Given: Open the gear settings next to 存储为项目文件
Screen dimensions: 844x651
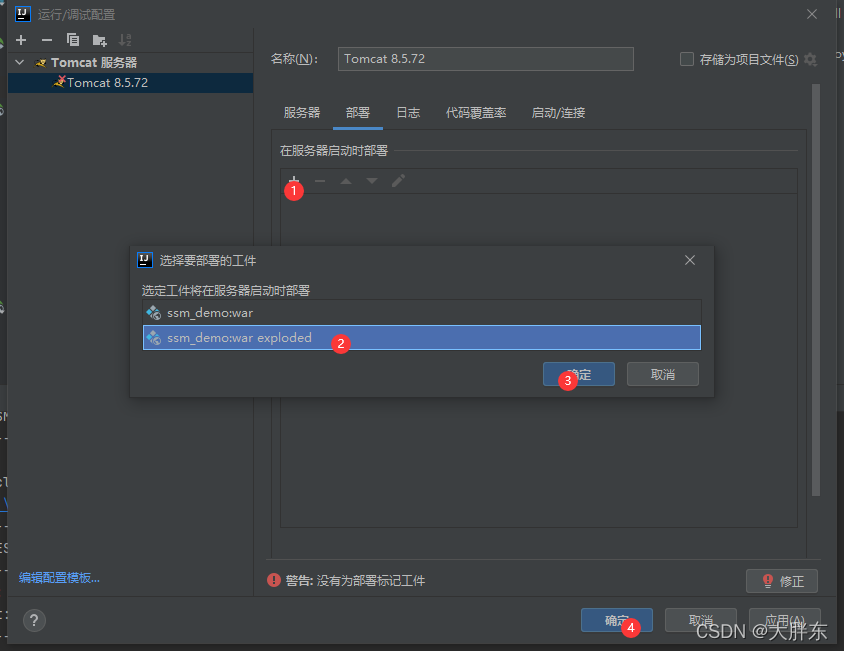Looking at the screenshot, I should pyautogui.click(x=810, y=59).
